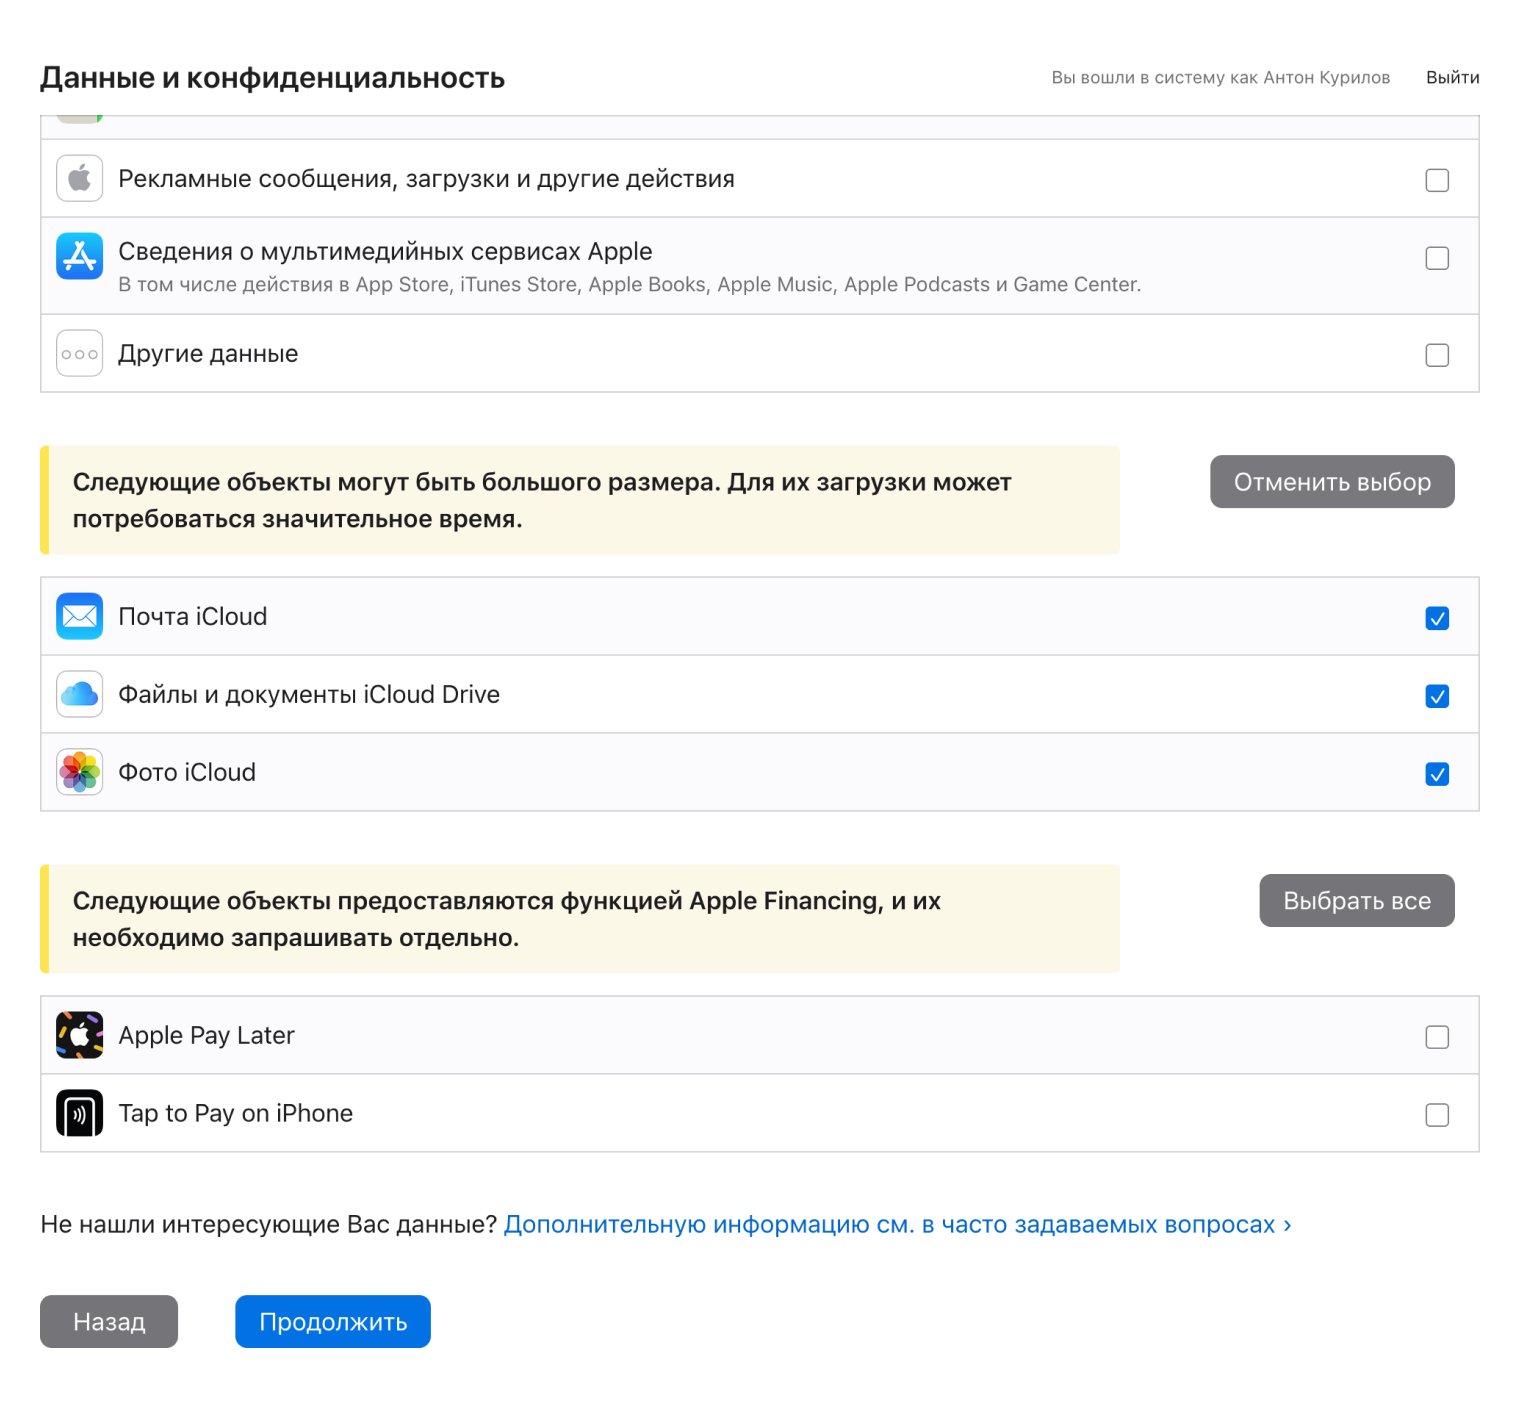Click the App Store icon for Apple media services
Image resolution: width=1520 pixels, height=1408 pixels.
coord(79,257)
